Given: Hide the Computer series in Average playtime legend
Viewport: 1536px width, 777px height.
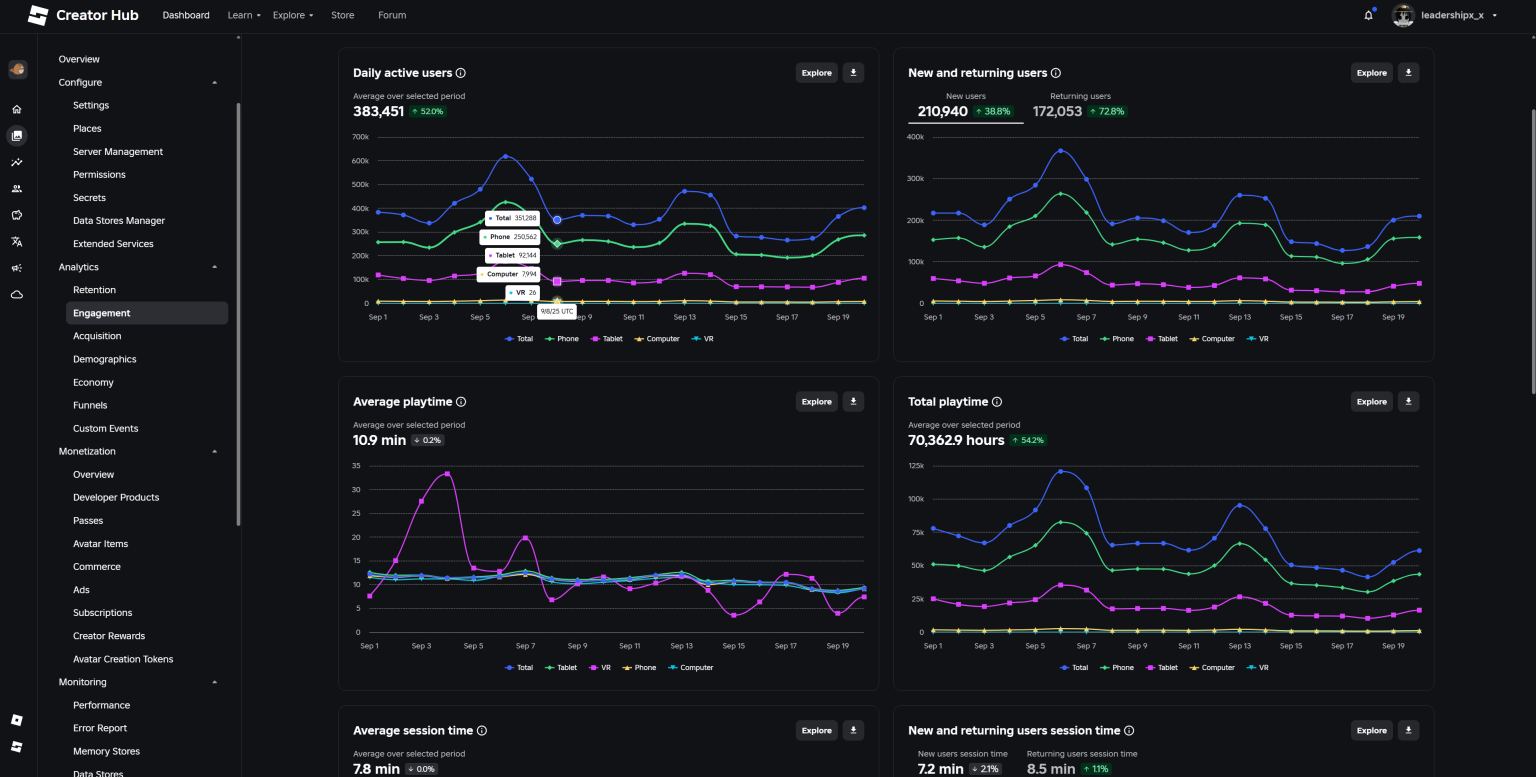Looking at the screenshot, I should click(x=690, y=667).
